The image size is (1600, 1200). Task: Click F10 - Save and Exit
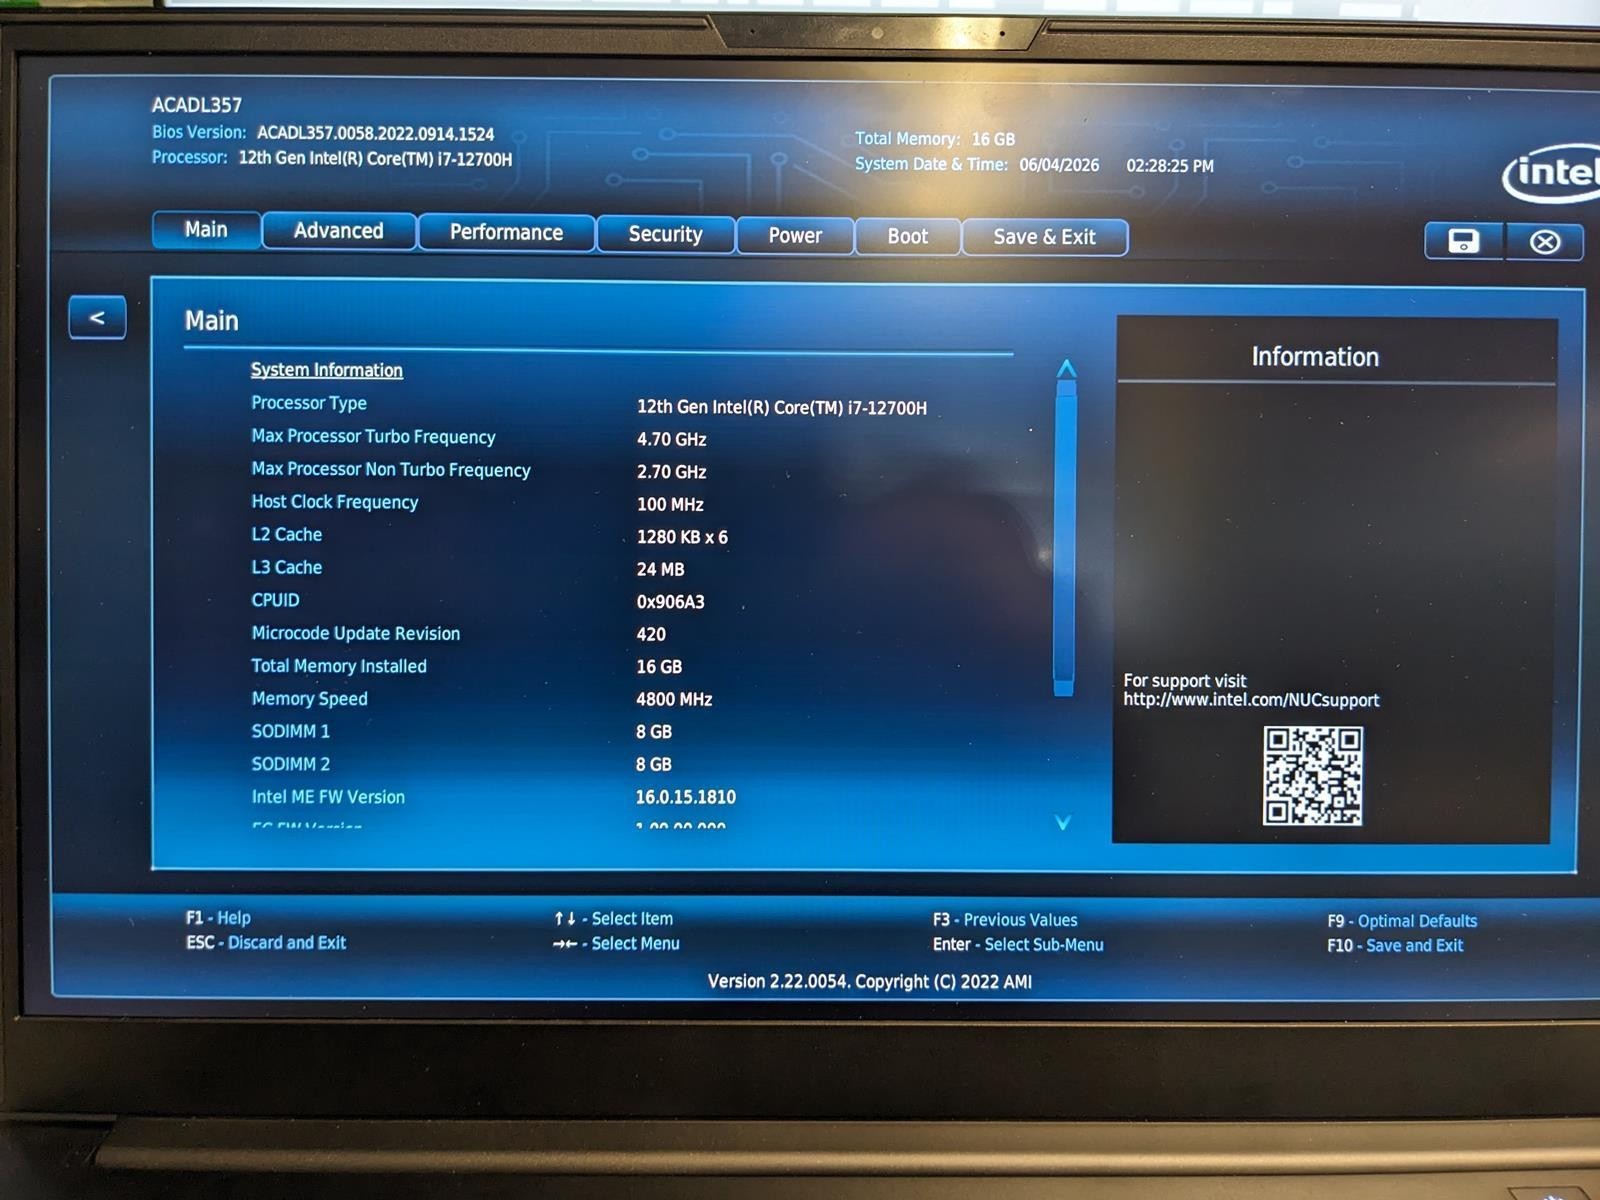1395,946
